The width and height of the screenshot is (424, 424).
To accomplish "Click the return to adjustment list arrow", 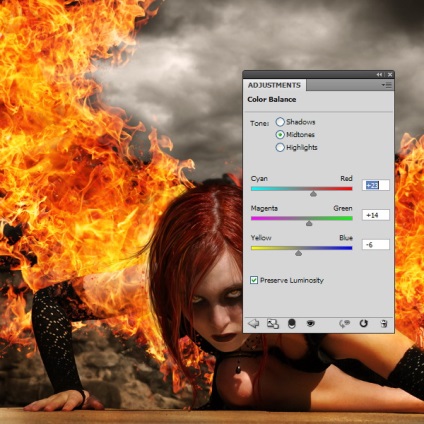I will click(x=254, y=323).
